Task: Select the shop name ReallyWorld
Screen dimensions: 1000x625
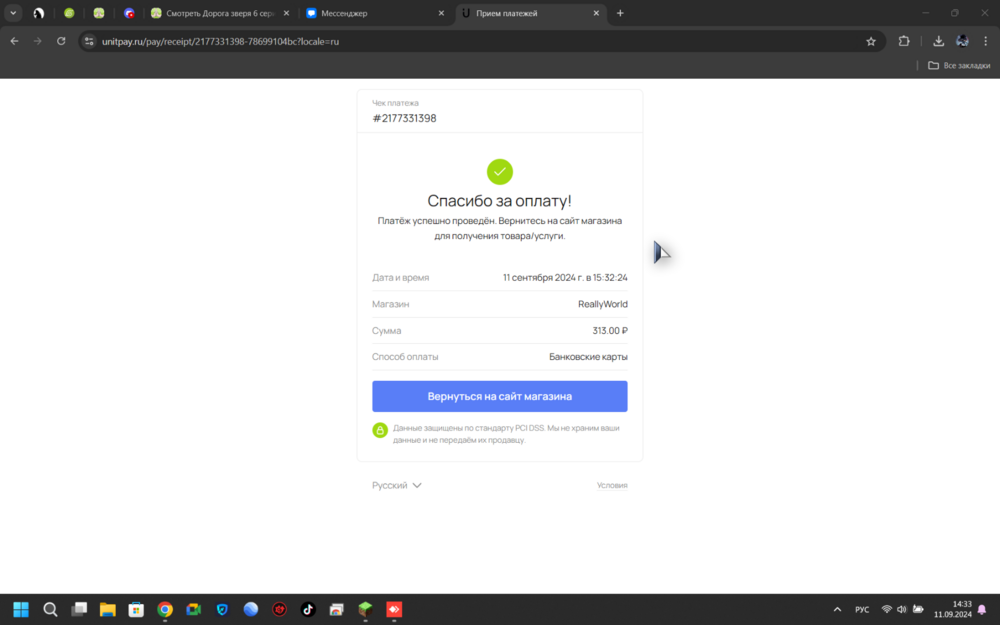Action: pos(603,304)
